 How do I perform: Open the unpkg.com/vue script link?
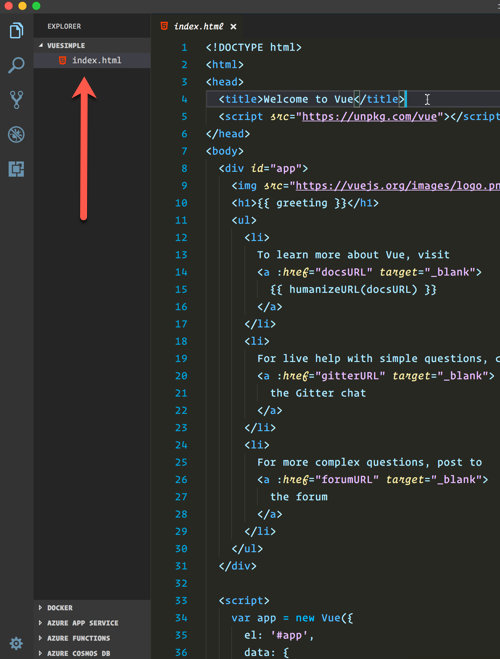pos(369,116)
